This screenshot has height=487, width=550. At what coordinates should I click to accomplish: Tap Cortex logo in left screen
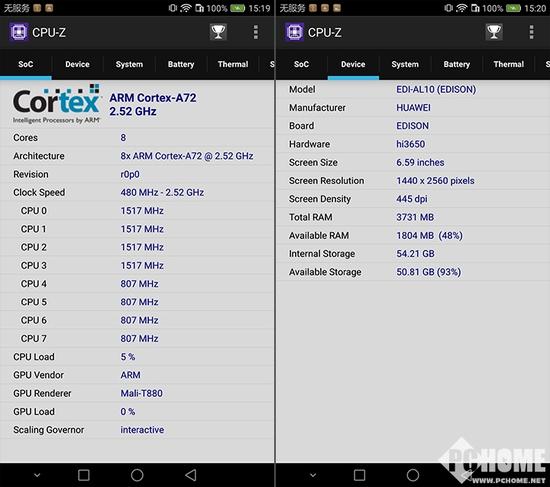(57, 104)
